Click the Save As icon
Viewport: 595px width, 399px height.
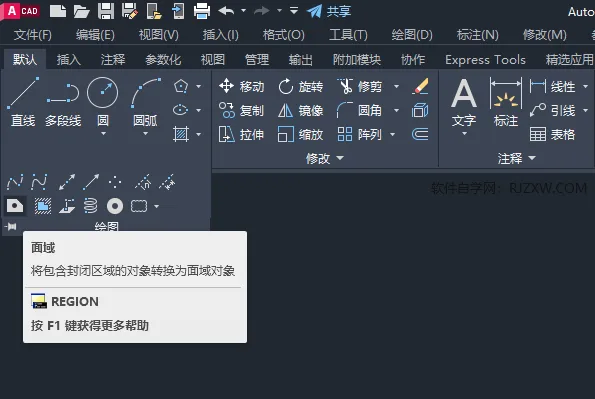tap(130, 11)
